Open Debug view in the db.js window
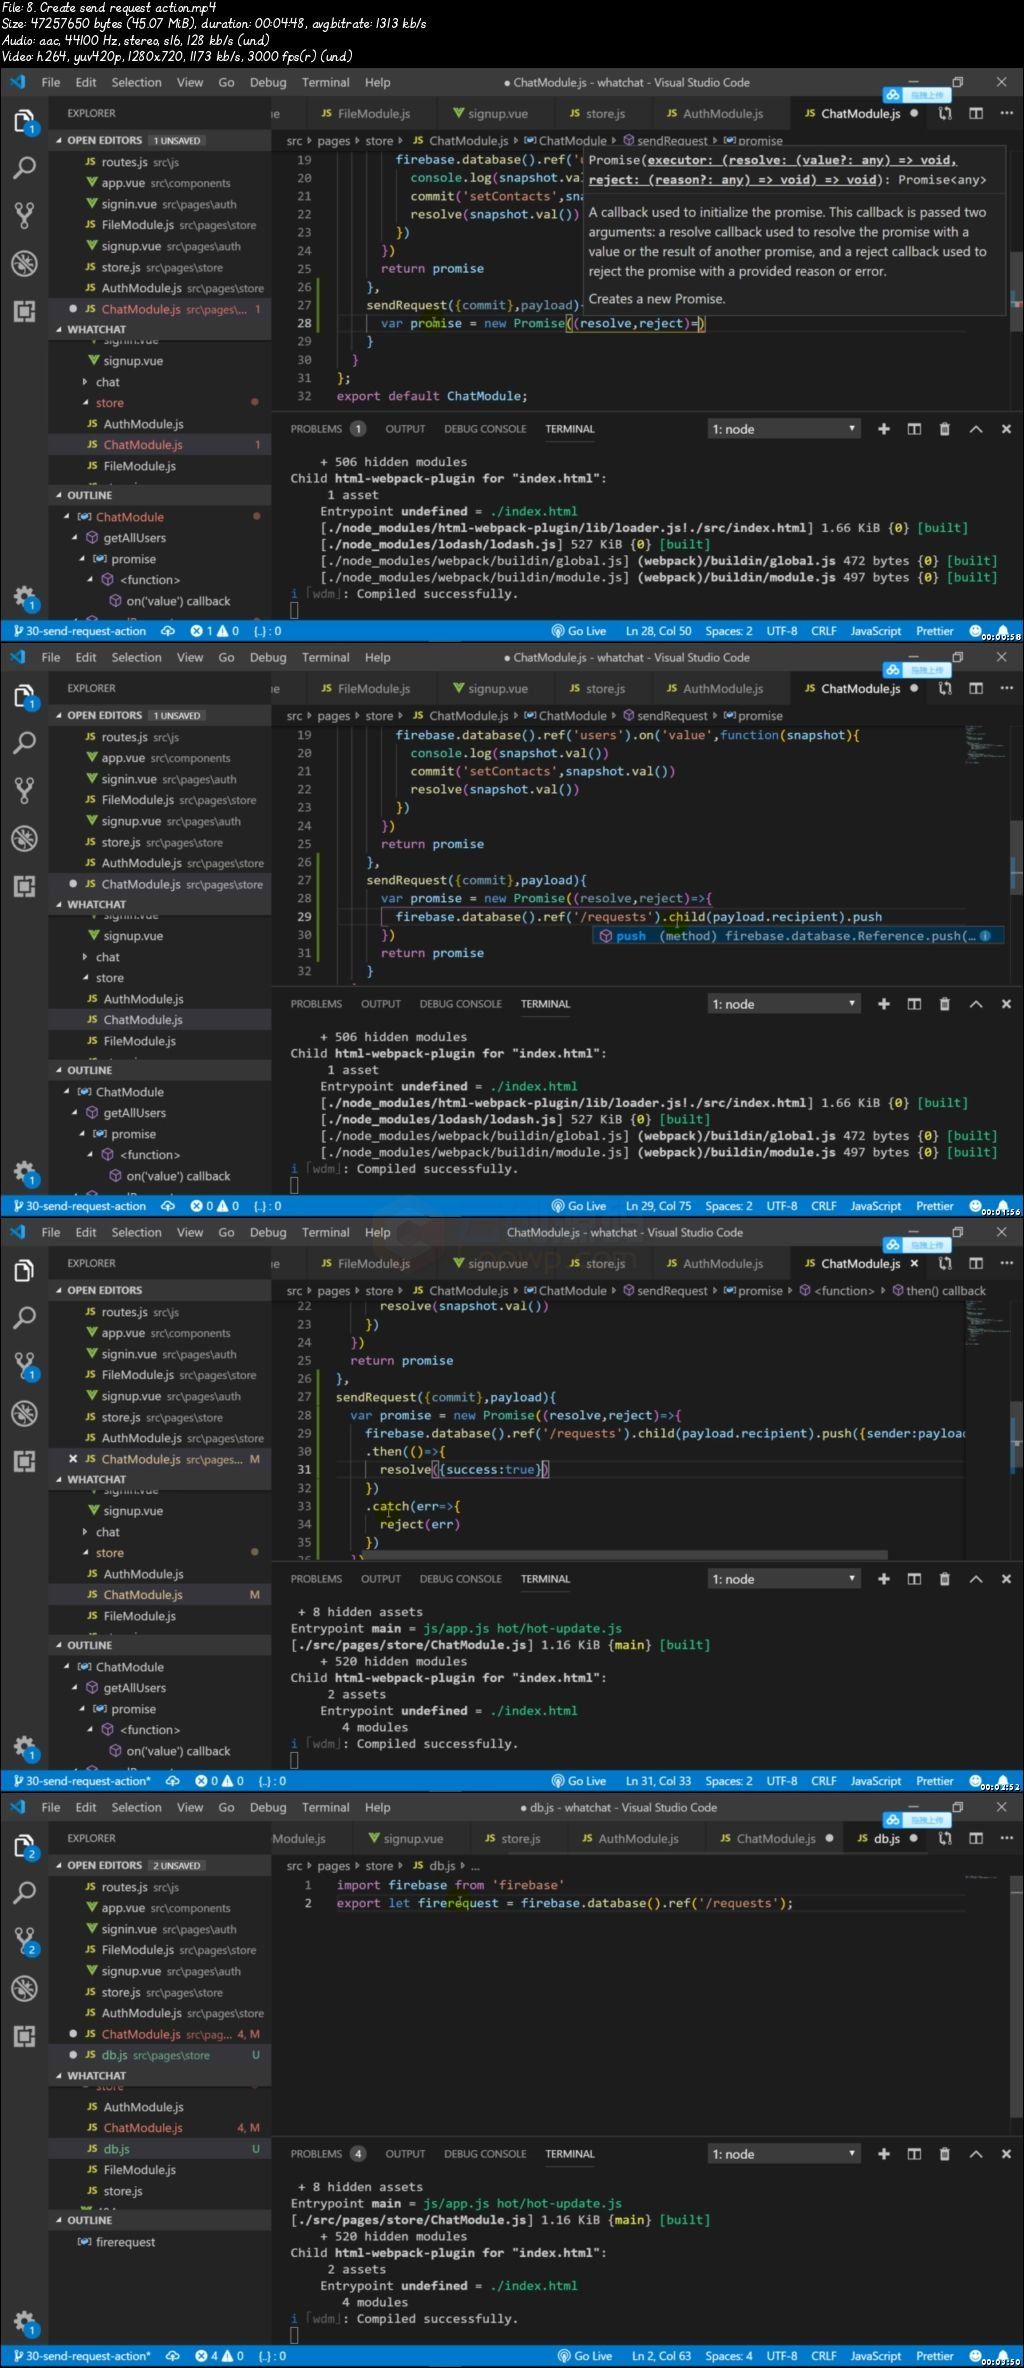 [24, 1988]
